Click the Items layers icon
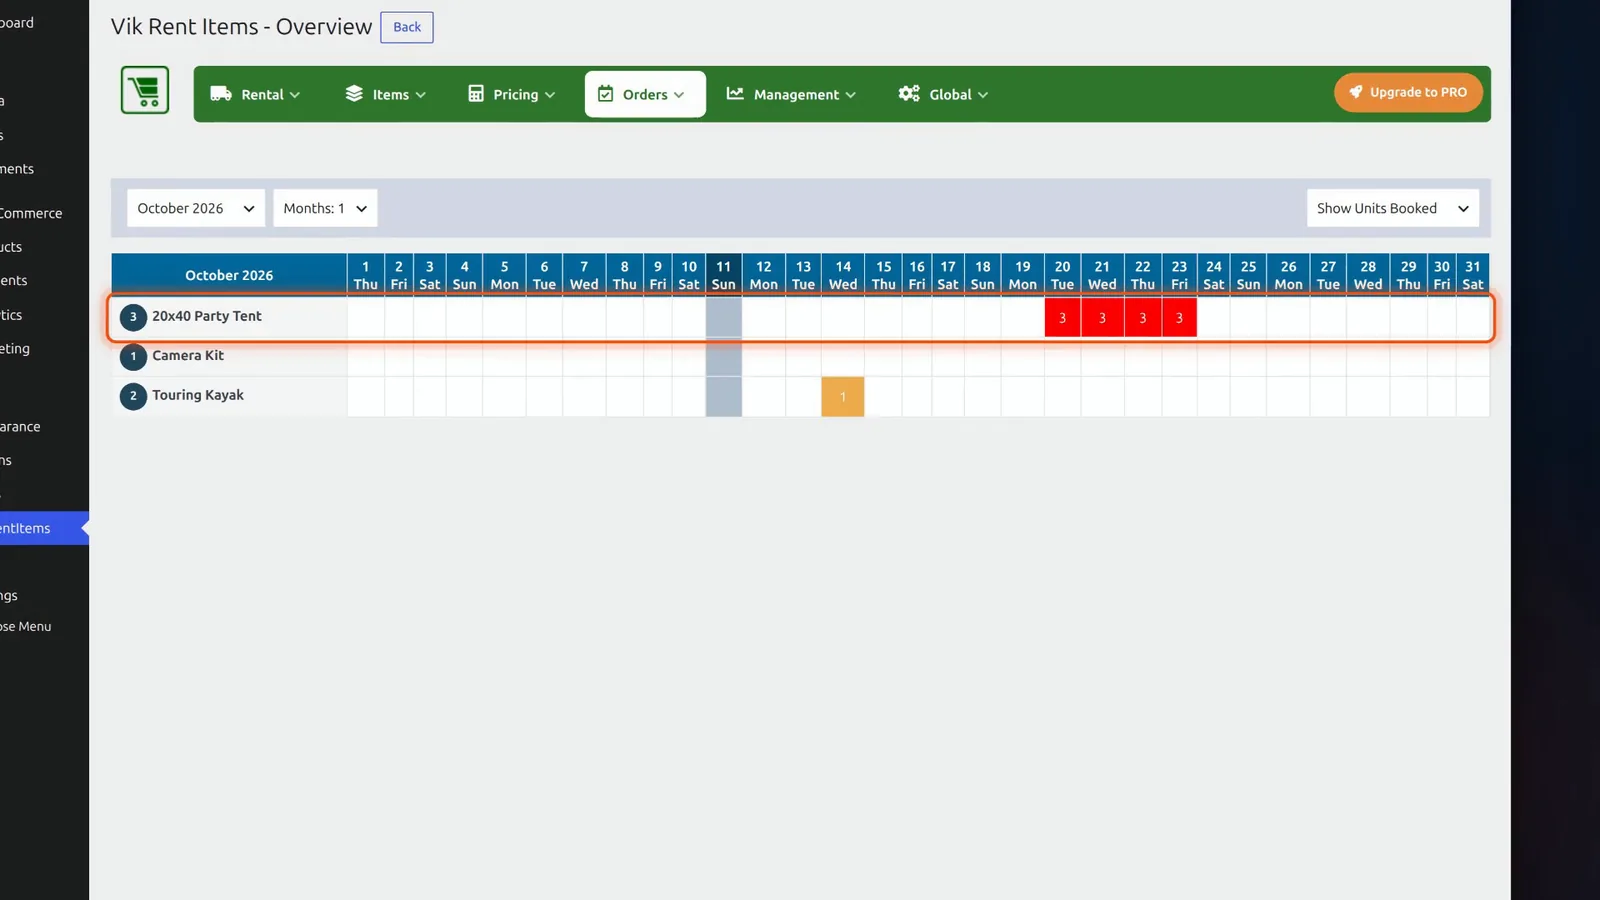This screenshot has height=900, width=1600. pyautogui.click(x=354, y=94)
